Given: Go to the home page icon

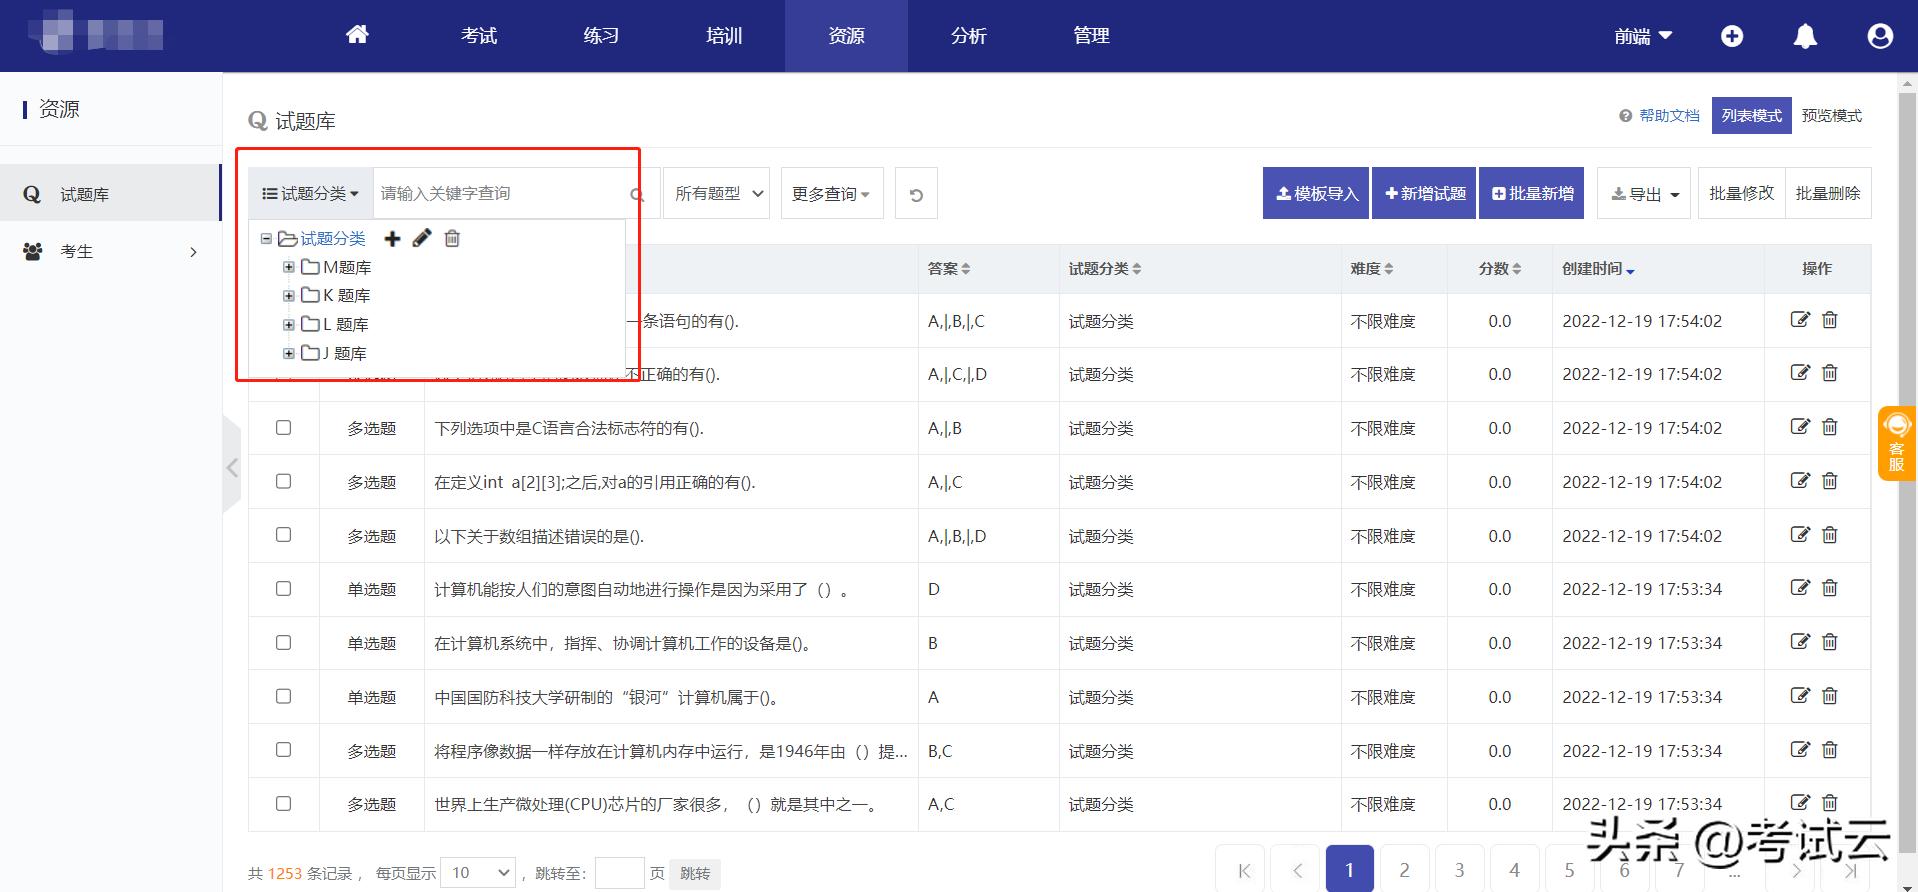Looking at the screenshot, I should click(x=357, y=35).
